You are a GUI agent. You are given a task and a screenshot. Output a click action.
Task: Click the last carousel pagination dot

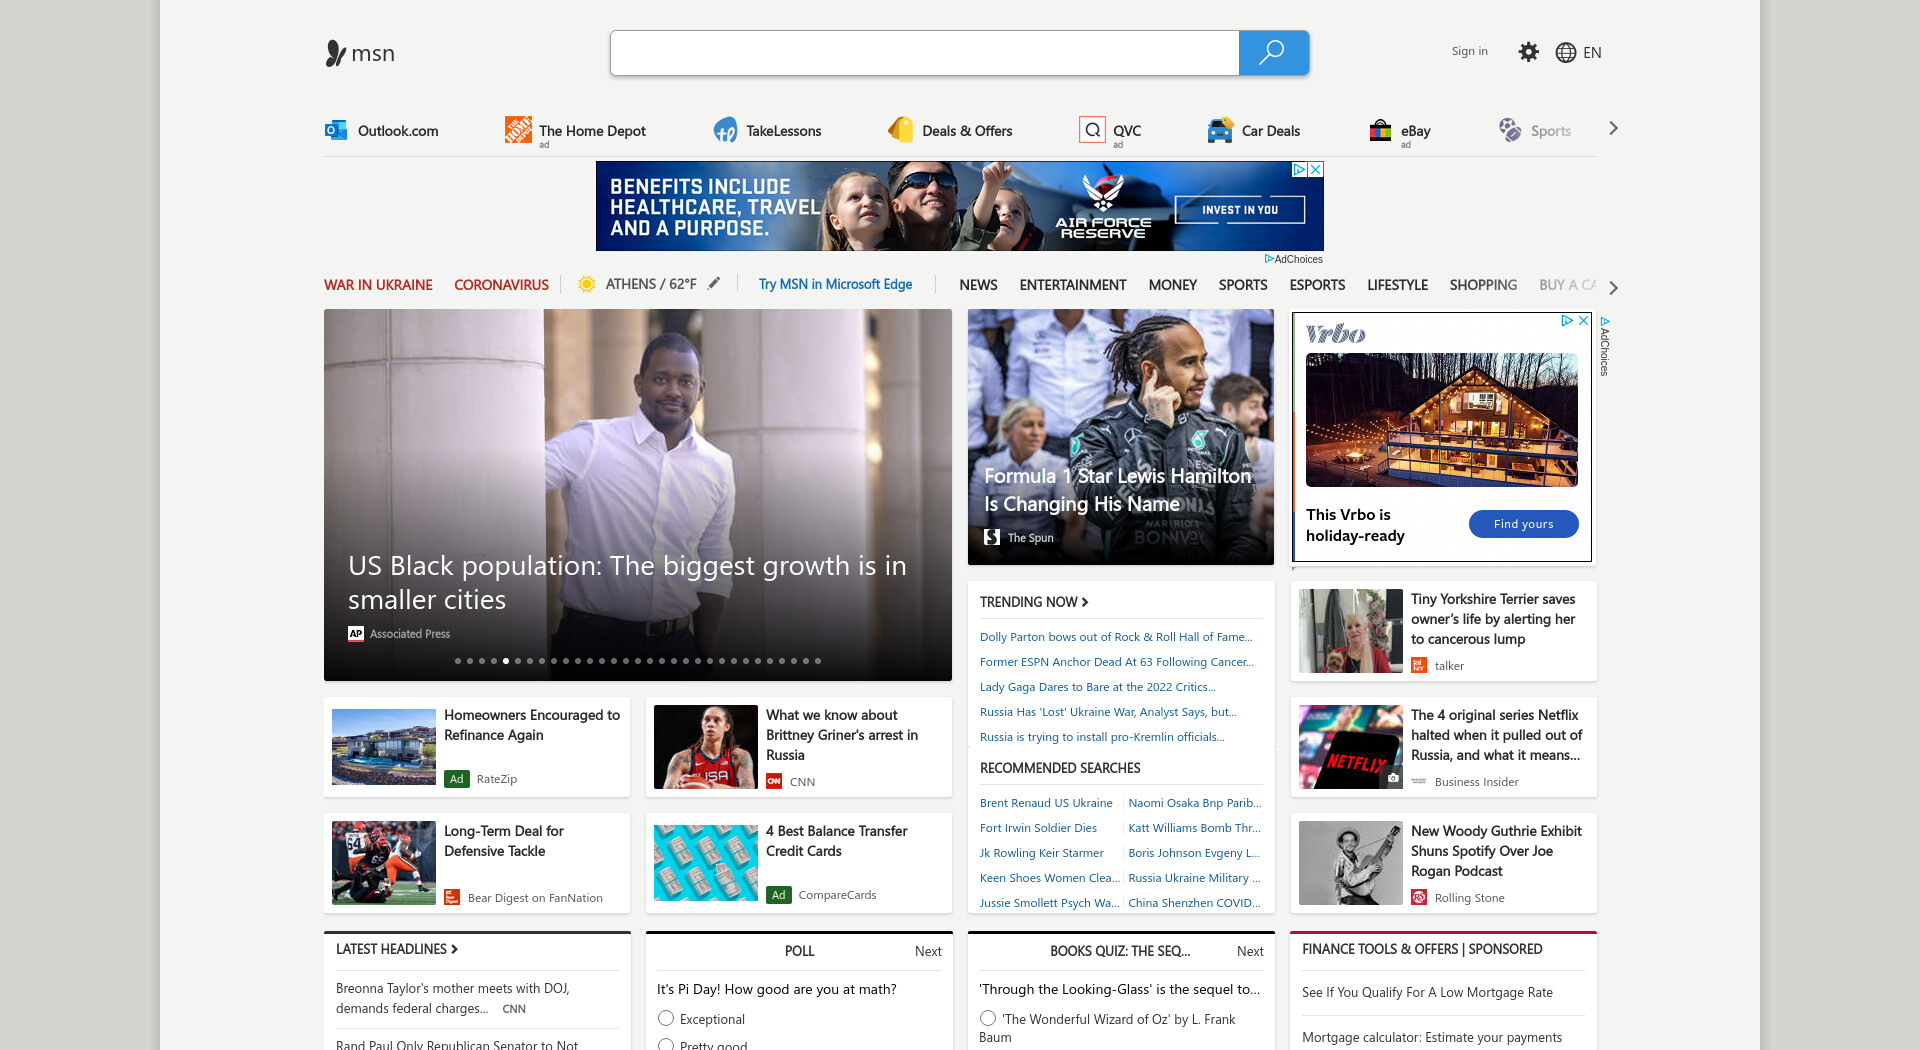(x=818, y=661)
